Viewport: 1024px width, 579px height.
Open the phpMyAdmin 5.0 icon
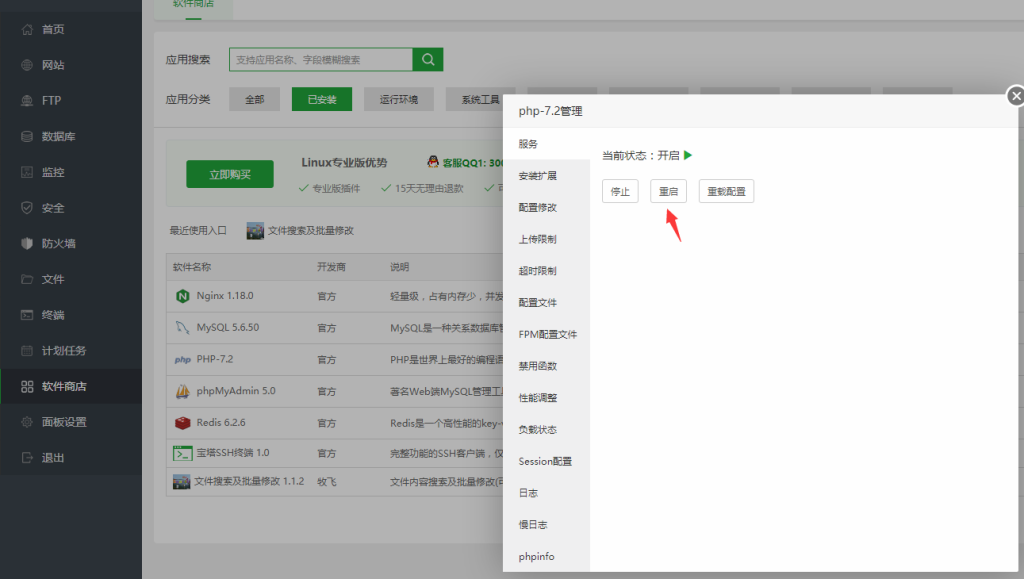pos(183,392)
